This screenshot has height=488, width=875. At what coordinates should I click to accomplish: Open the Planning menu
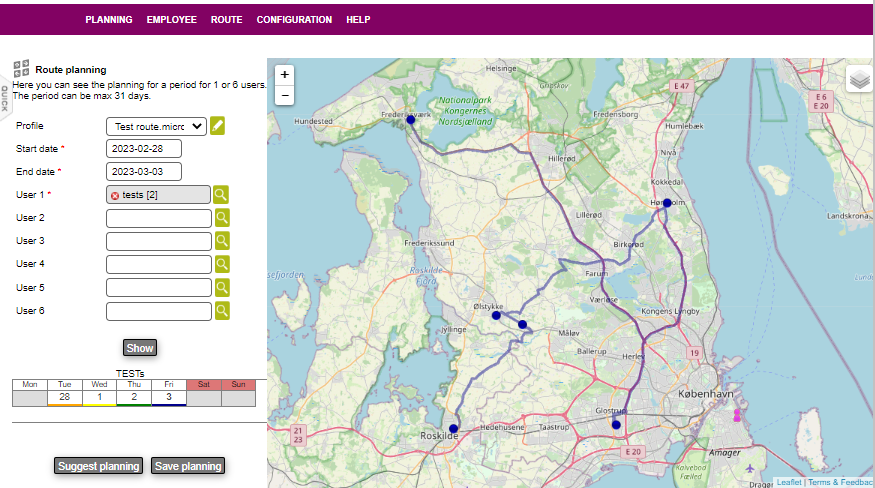109,20
